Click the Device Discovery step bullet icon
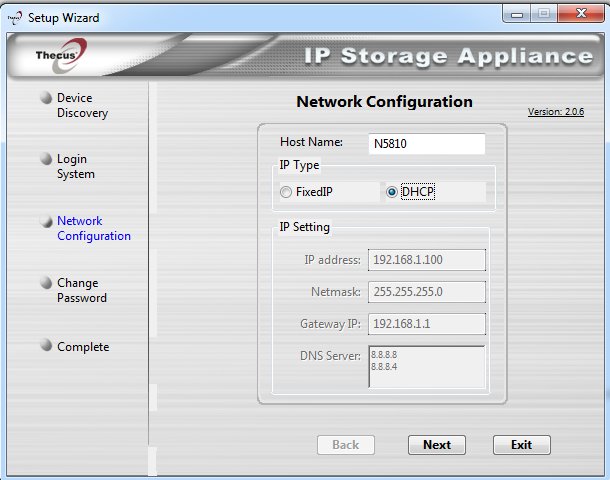This screenshot has width=610, height=480. click(x=45, y=98)
